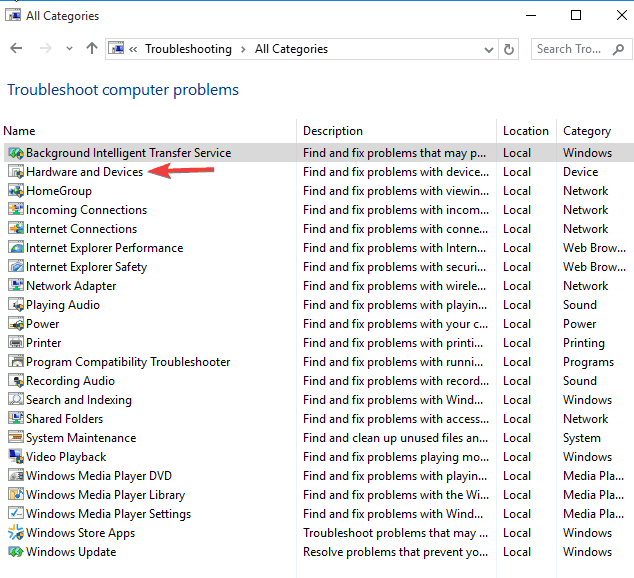The width and height of the screenshot is (634, 578).
Task: Go up one level with up arrow
Action: 92,49
